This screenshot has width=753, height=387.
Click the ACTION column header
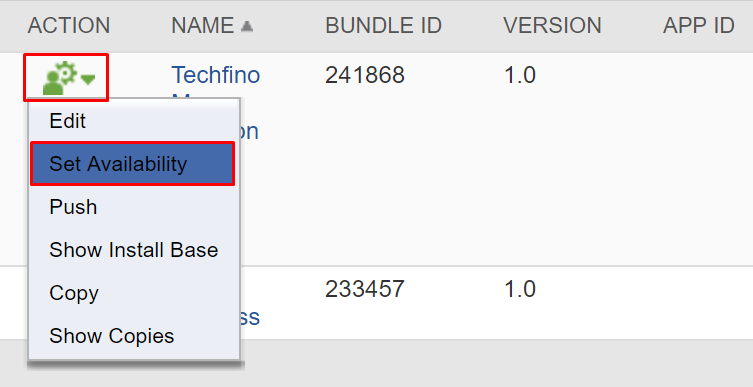click(x=69, y=25)
